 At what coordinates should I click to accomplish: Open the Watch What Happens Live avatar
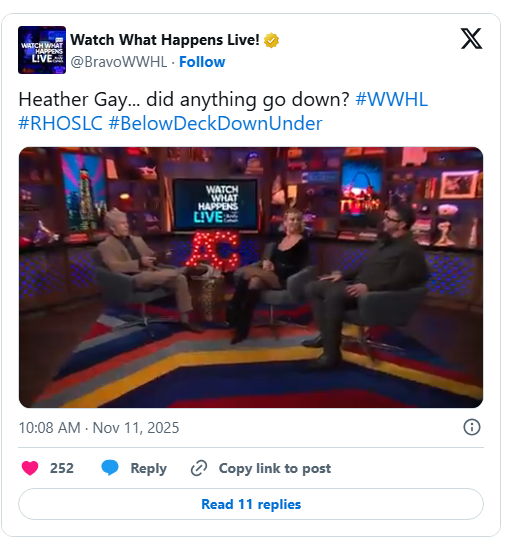point(42,50)
